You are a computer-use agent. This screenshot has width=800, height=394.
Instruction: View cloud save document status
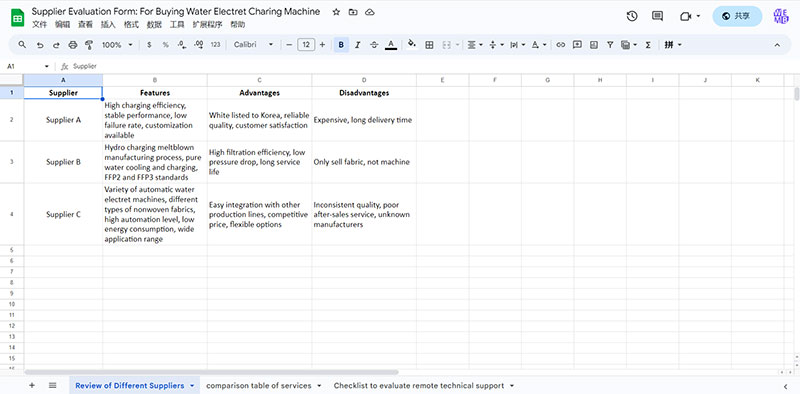(370, 12)
